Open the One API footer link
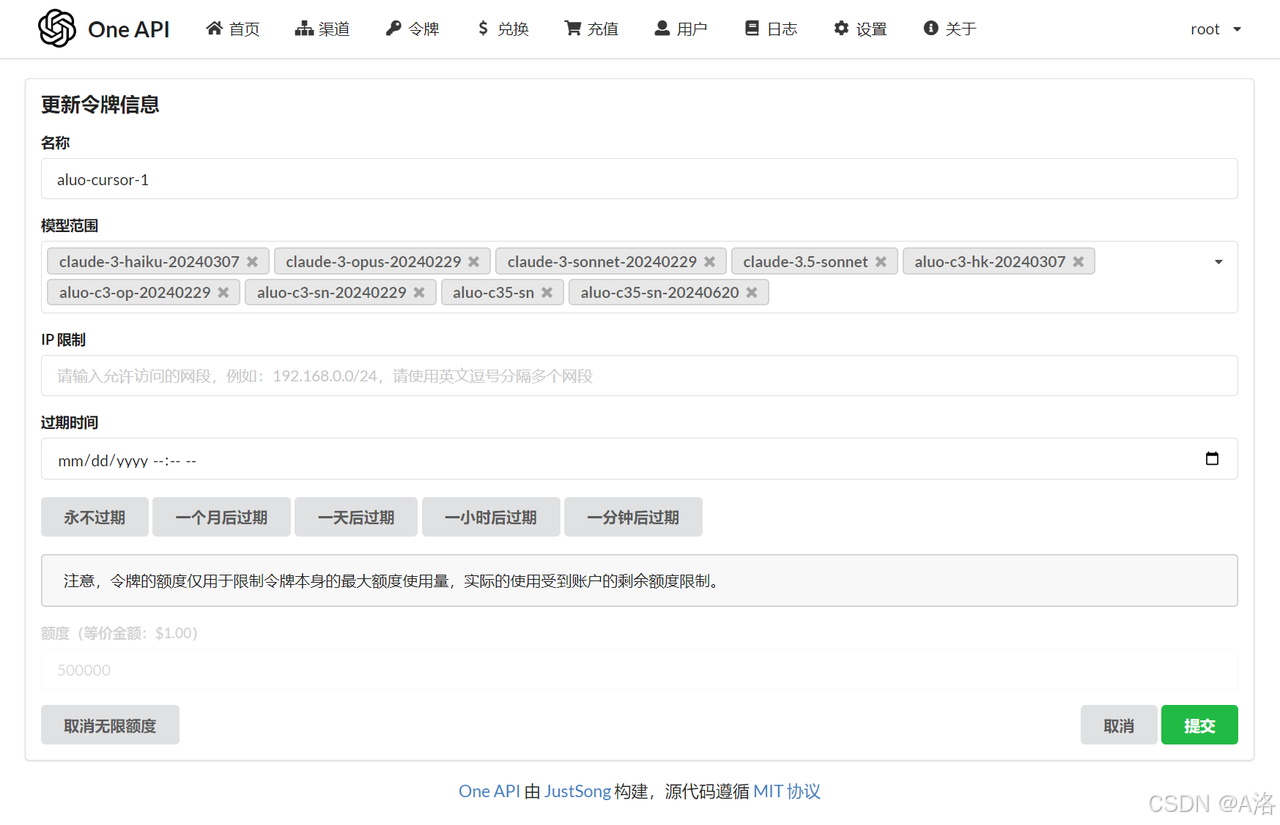Viewport: 1280px width, 825px height. tap(489, 791)
